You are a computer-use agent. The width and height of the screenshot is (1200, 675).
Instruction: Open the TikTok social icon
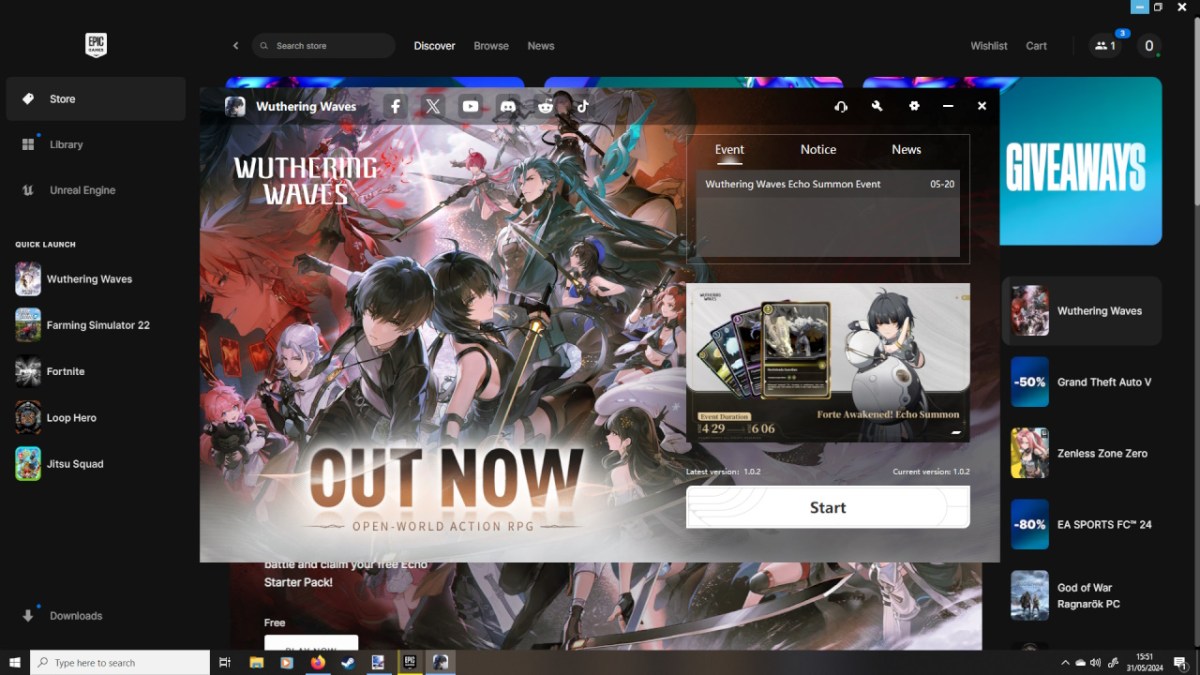tap(582, 106)
